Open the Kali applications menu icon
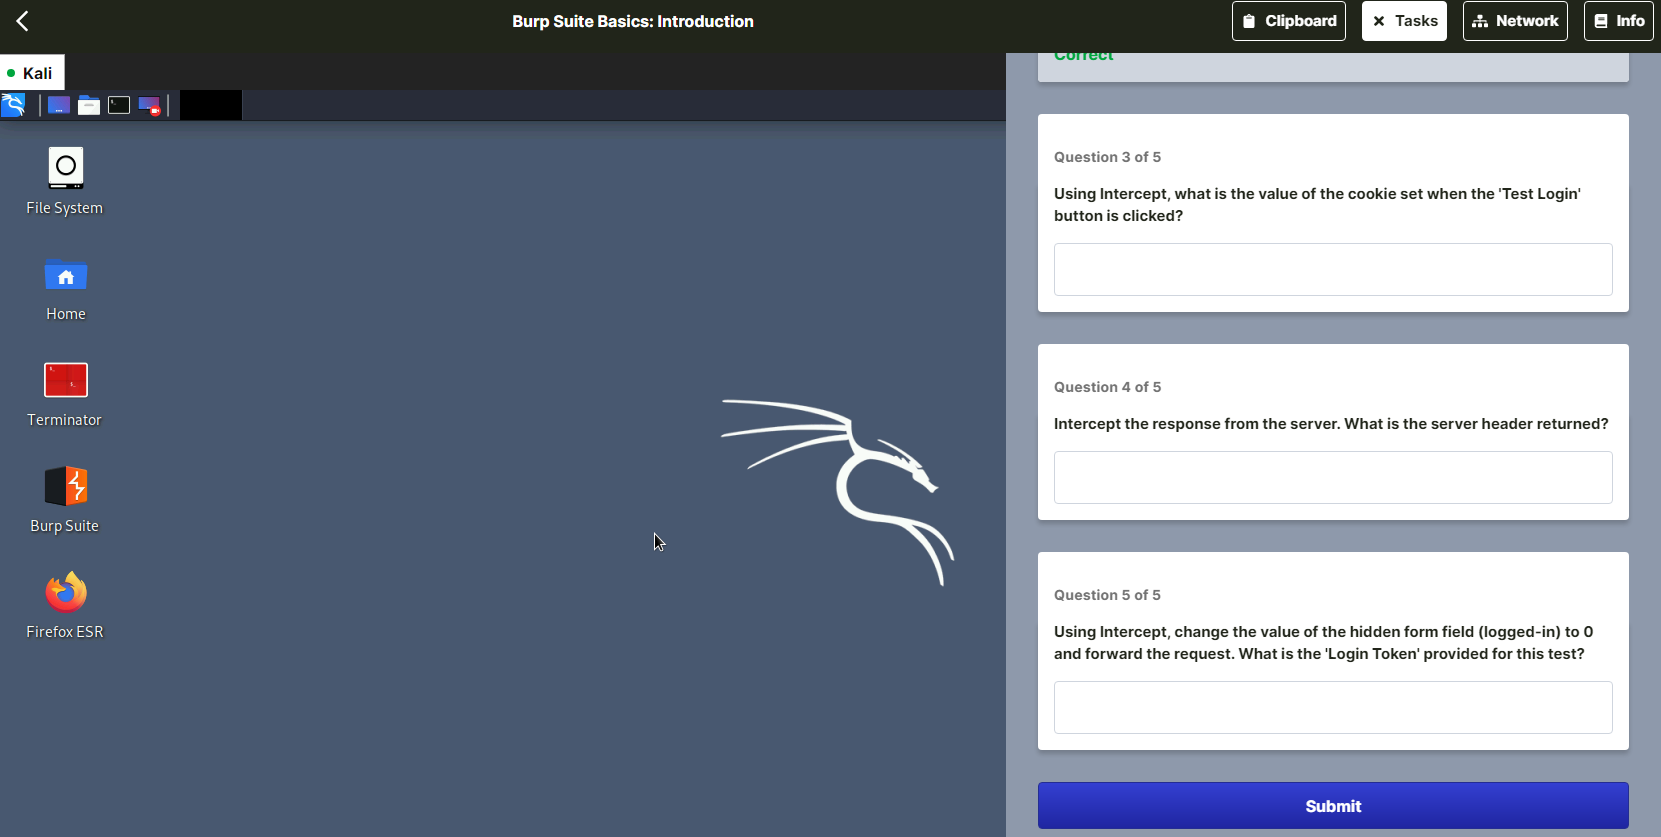 (13, 105)
